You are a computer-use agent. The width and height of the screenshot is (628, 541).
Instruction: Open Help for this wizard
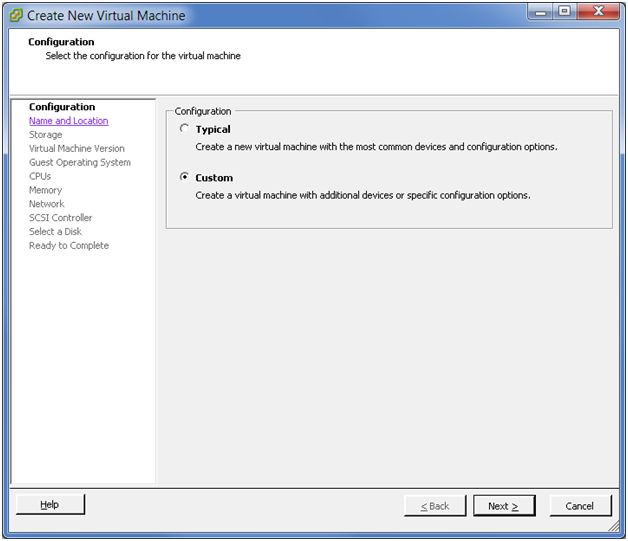pos(50,504)
